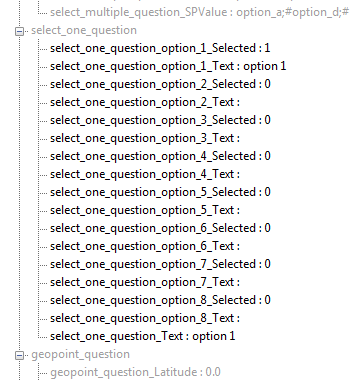Select select_one_question_option_4_Text item

145,174
